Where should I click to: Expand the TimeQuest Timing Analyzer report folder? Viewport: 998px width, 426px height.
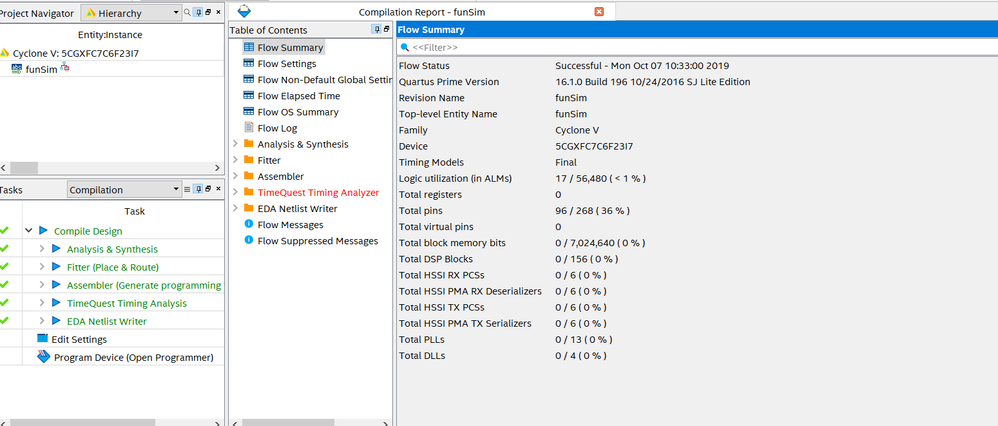(235, 192)
